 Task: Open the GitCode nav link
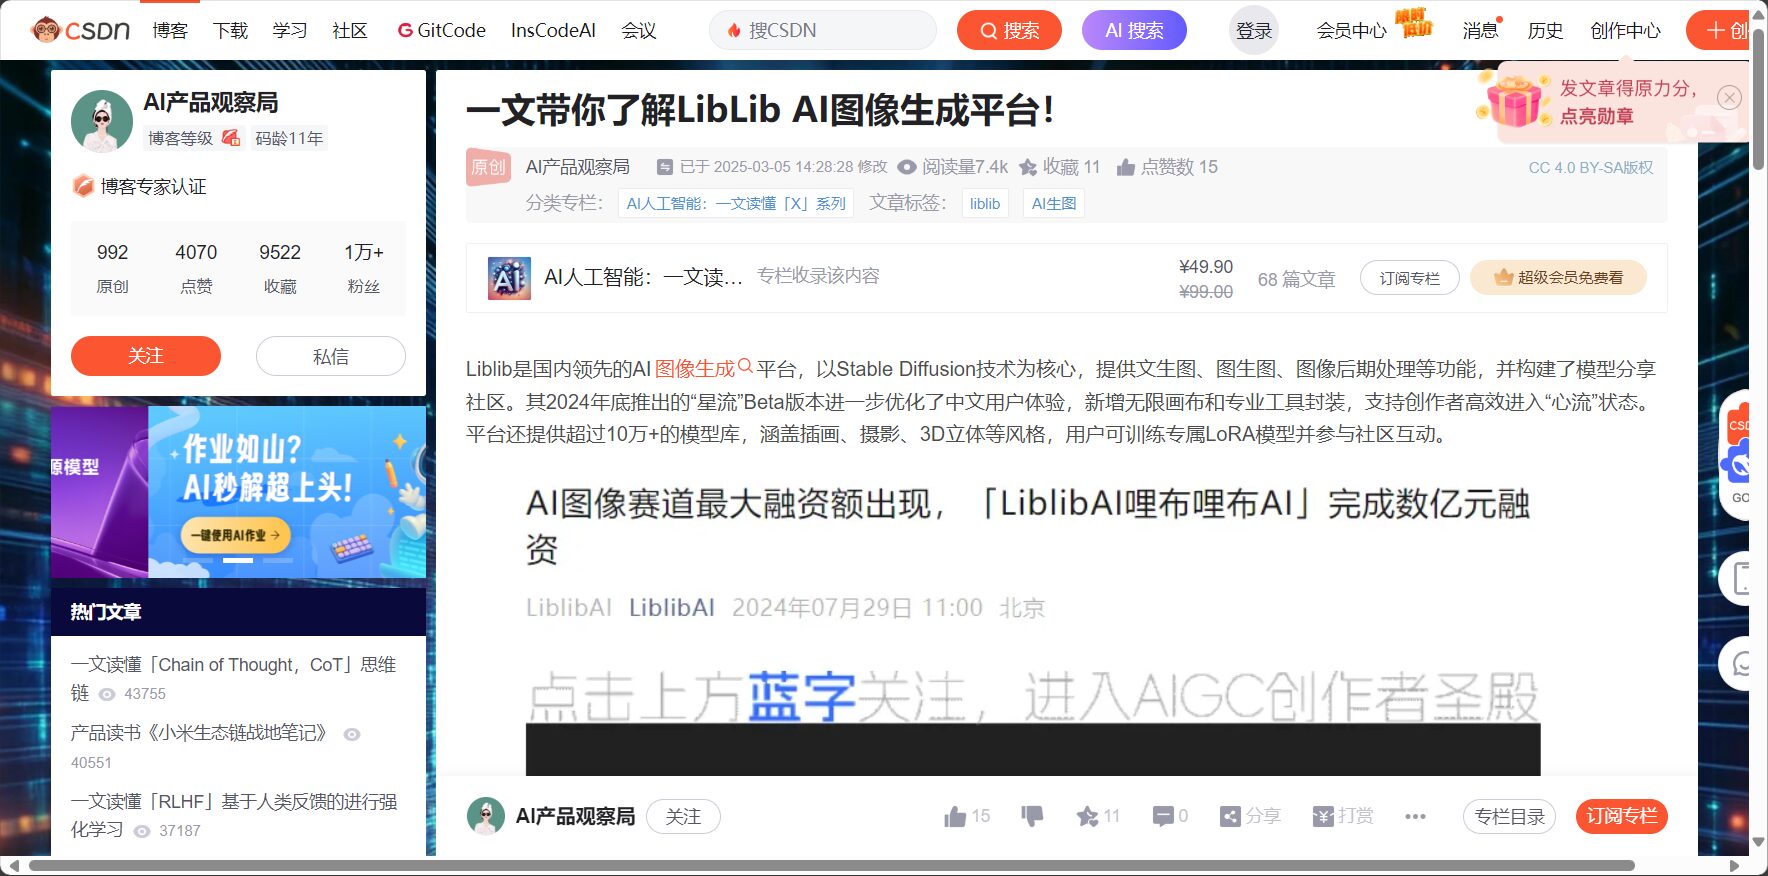coord(441,30)
